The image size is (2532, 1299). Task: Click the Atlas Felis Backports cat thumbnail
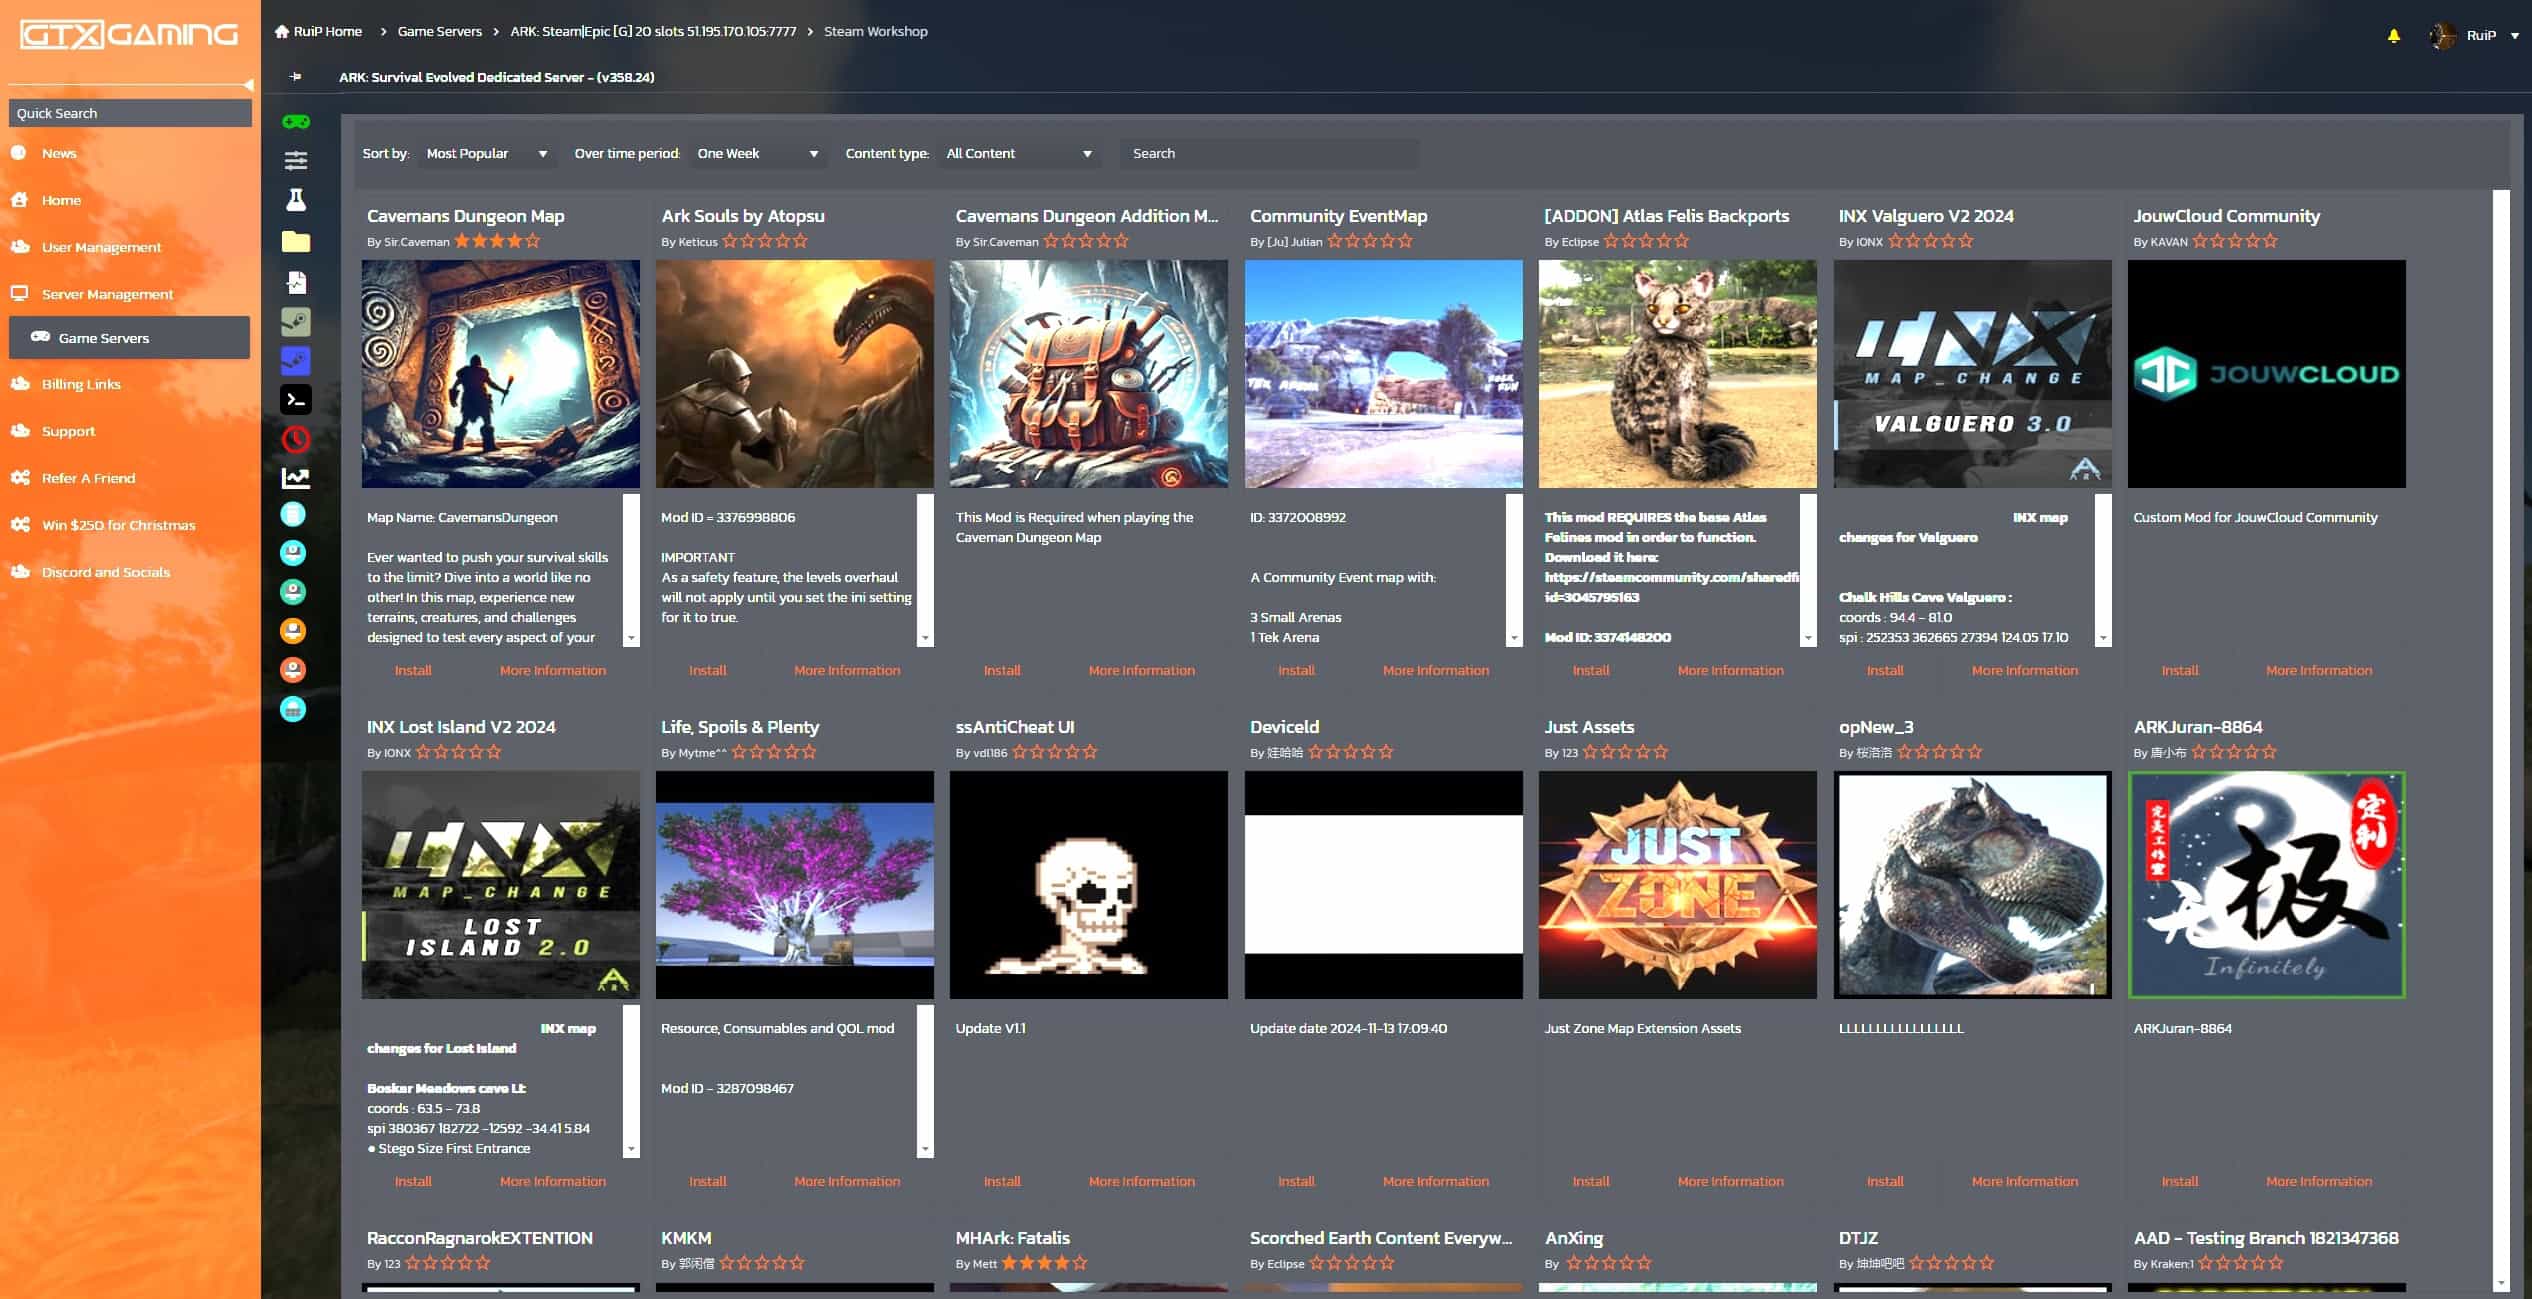pyautogui.click(x=1677, y=374)
